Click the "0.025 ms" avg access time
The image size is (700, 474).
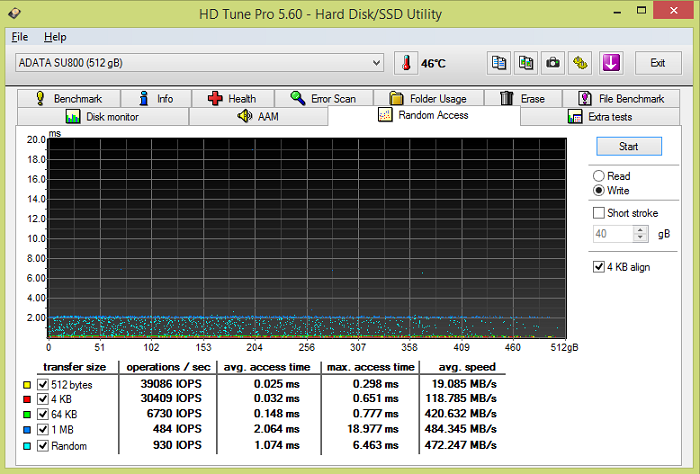tap(277, 384)
